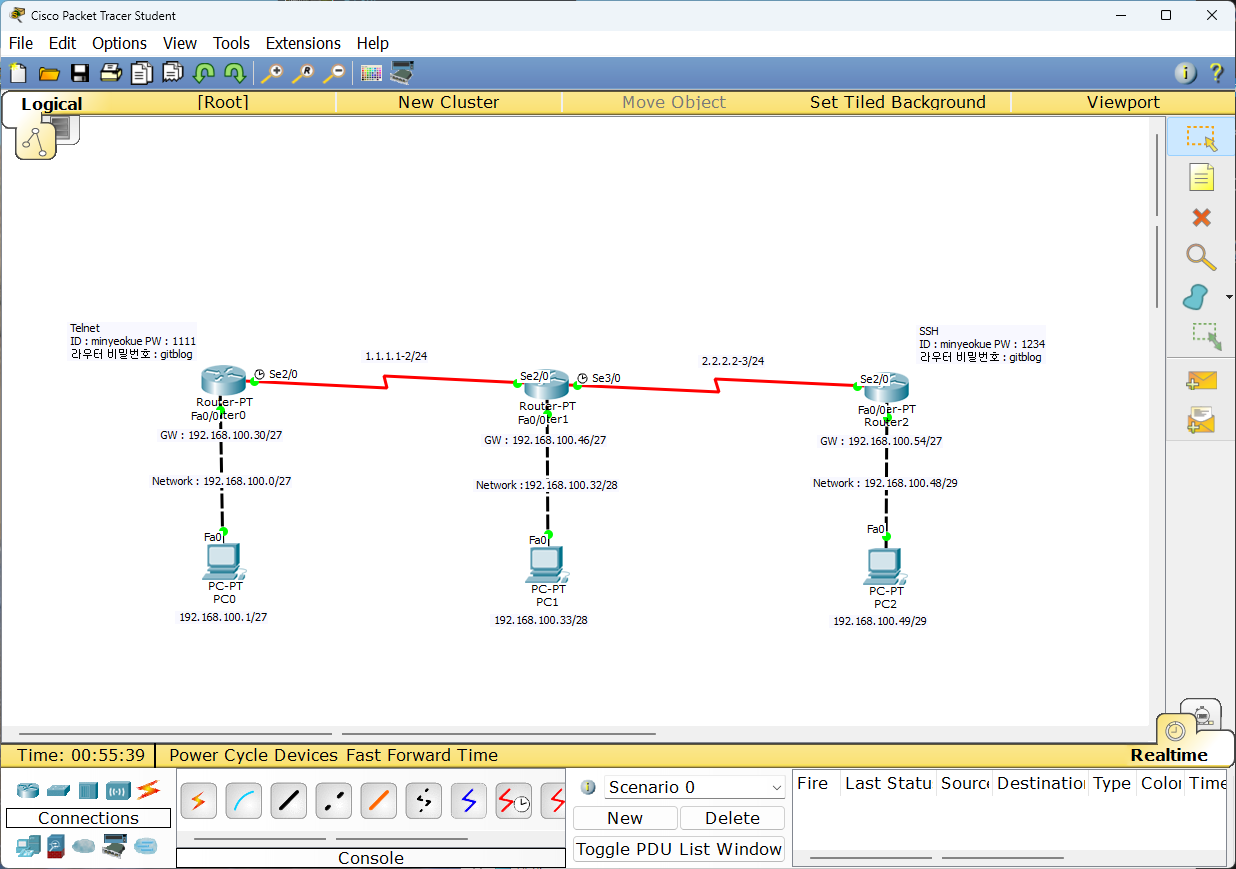This screenshot has height=869, width=1236.
Task: Open the Tools menu
Action: point(231,43)
